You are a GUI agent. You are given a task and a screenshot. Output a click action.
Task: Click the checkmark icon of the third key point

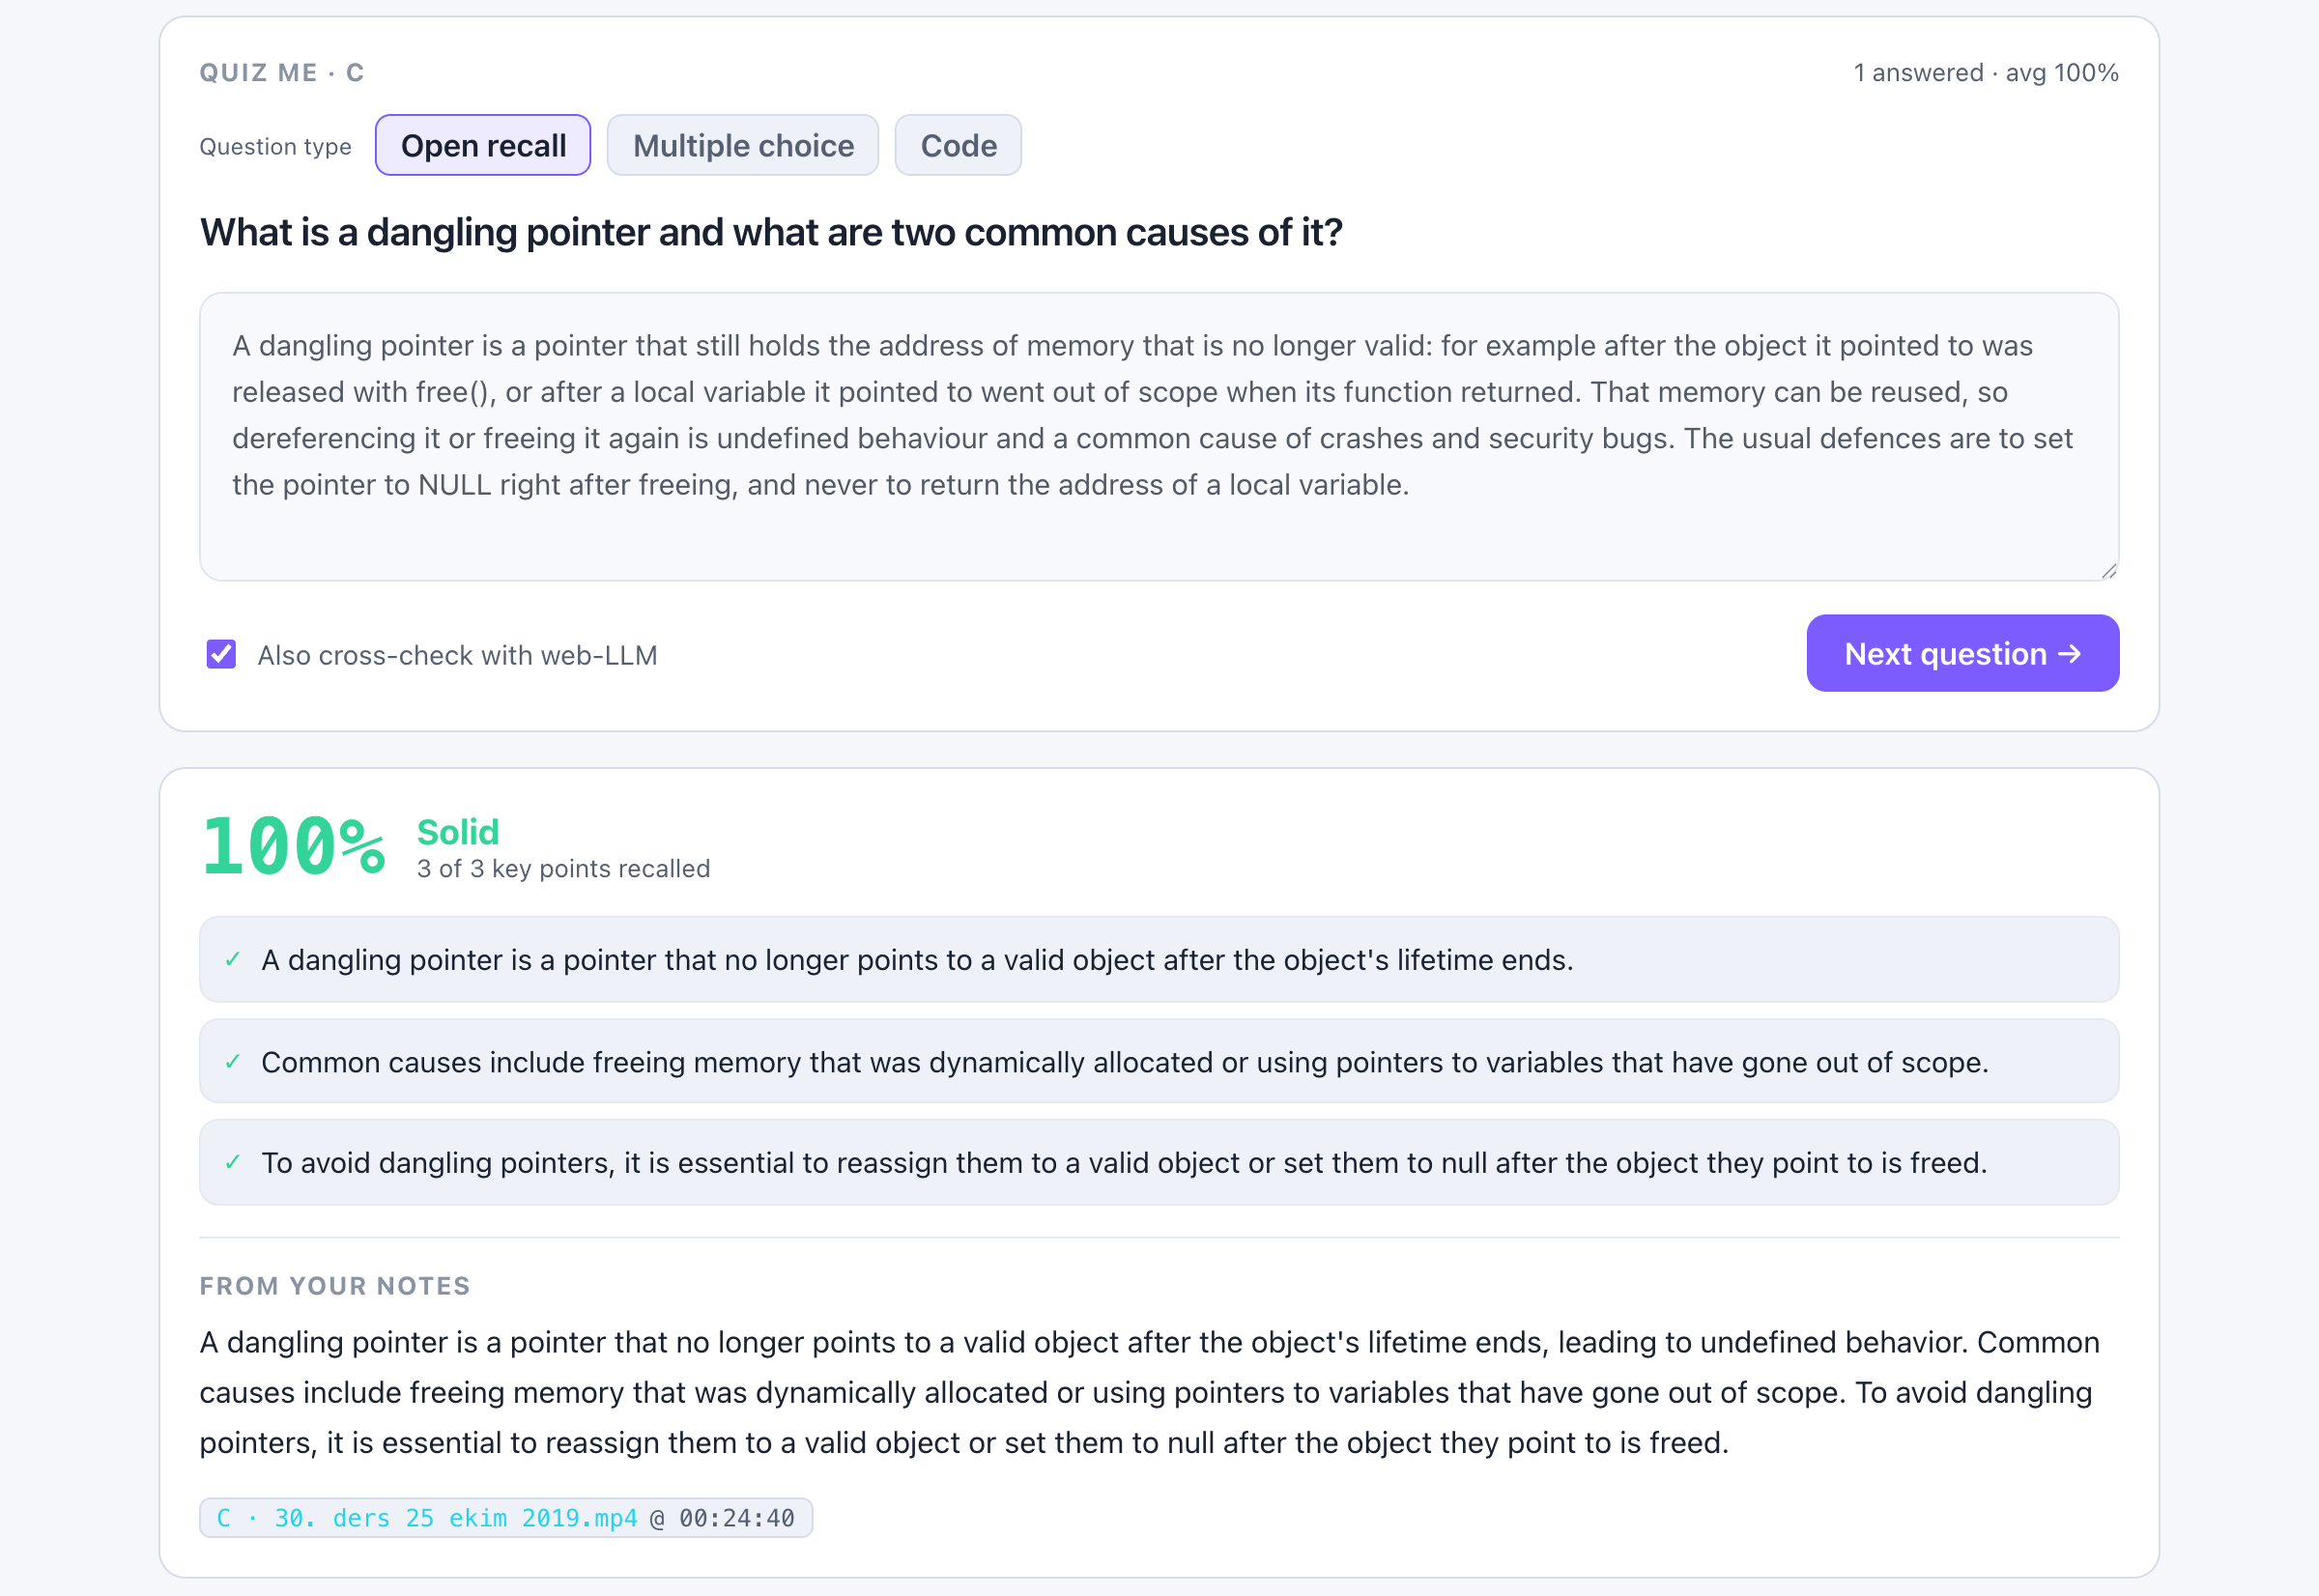click(x=233, y=1163)
